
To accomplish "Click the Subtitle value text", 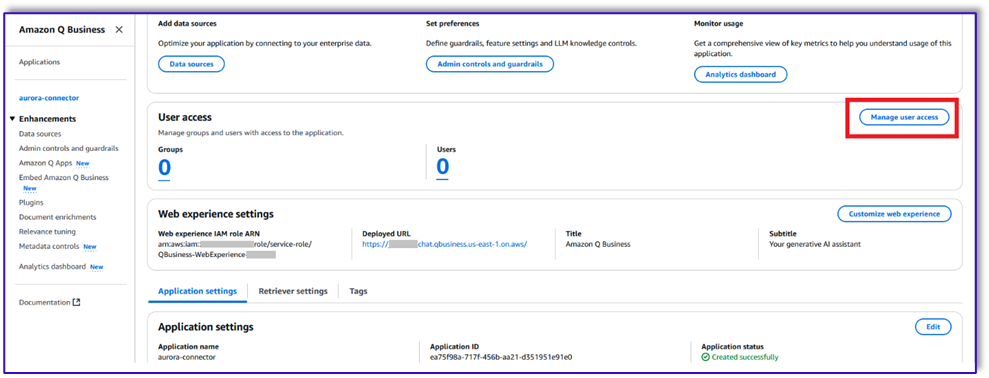I will [x=815, y=244].
